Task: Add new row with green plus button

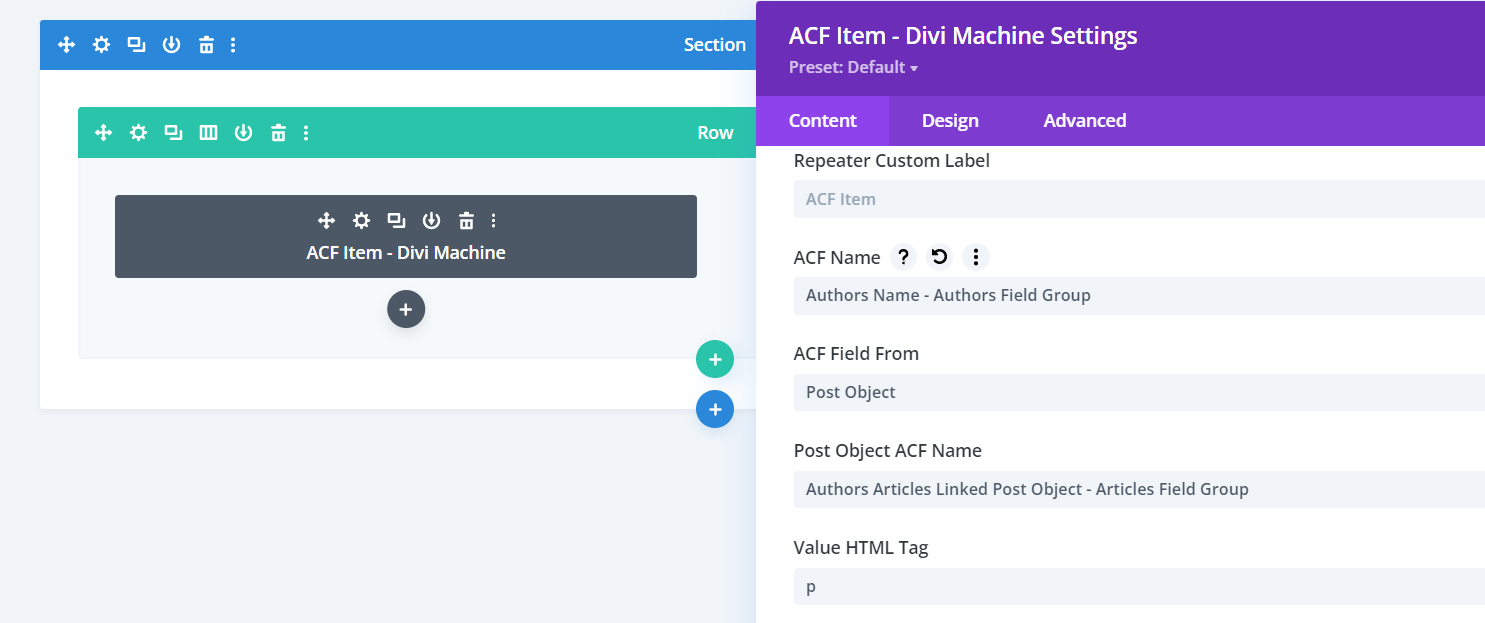Action: coord(715,360)
